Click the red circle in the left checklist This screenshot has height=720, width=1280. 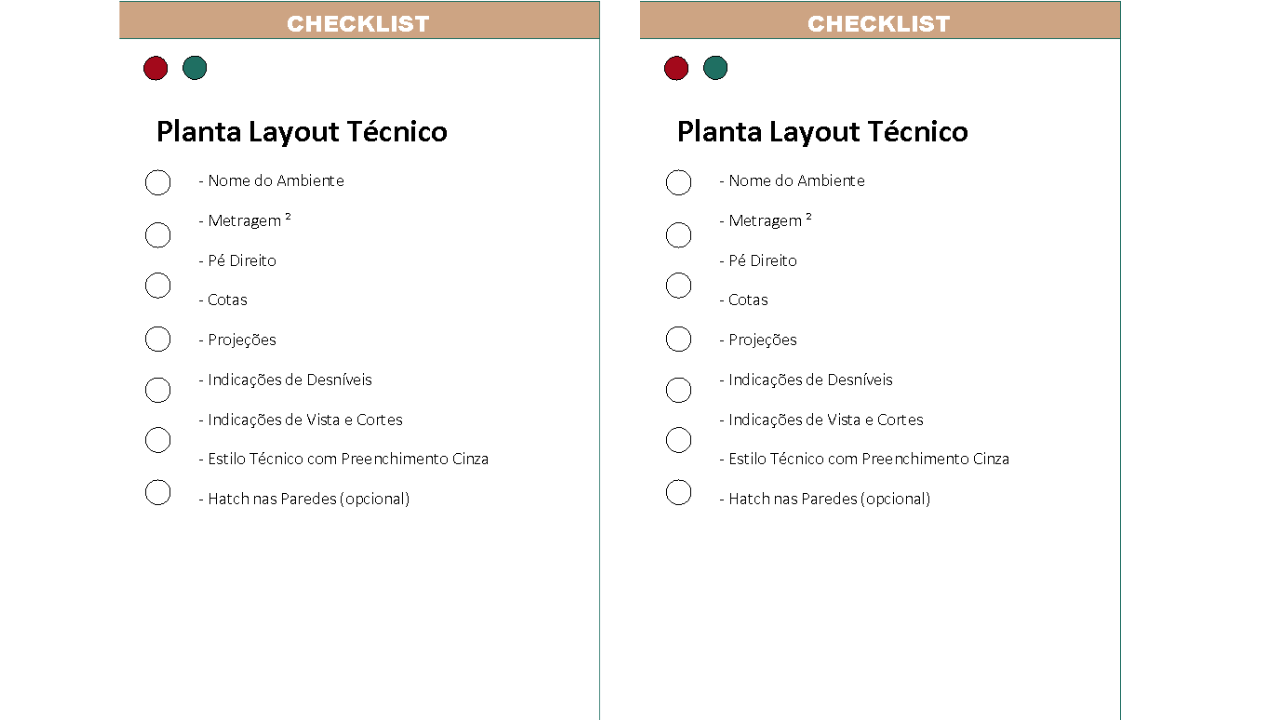coord(155,68)
